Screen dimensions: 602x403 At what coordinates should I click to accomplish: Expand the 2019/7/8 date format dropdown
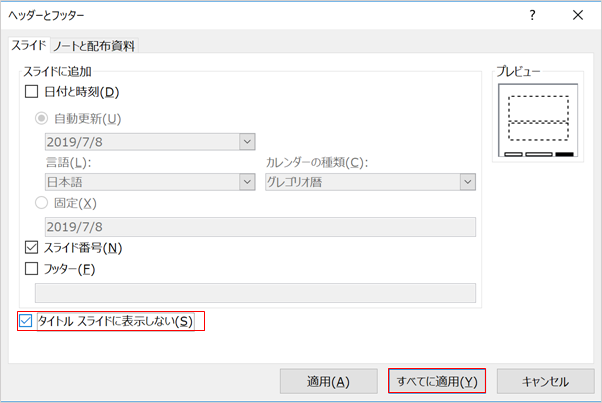click(x=247, y=142)
